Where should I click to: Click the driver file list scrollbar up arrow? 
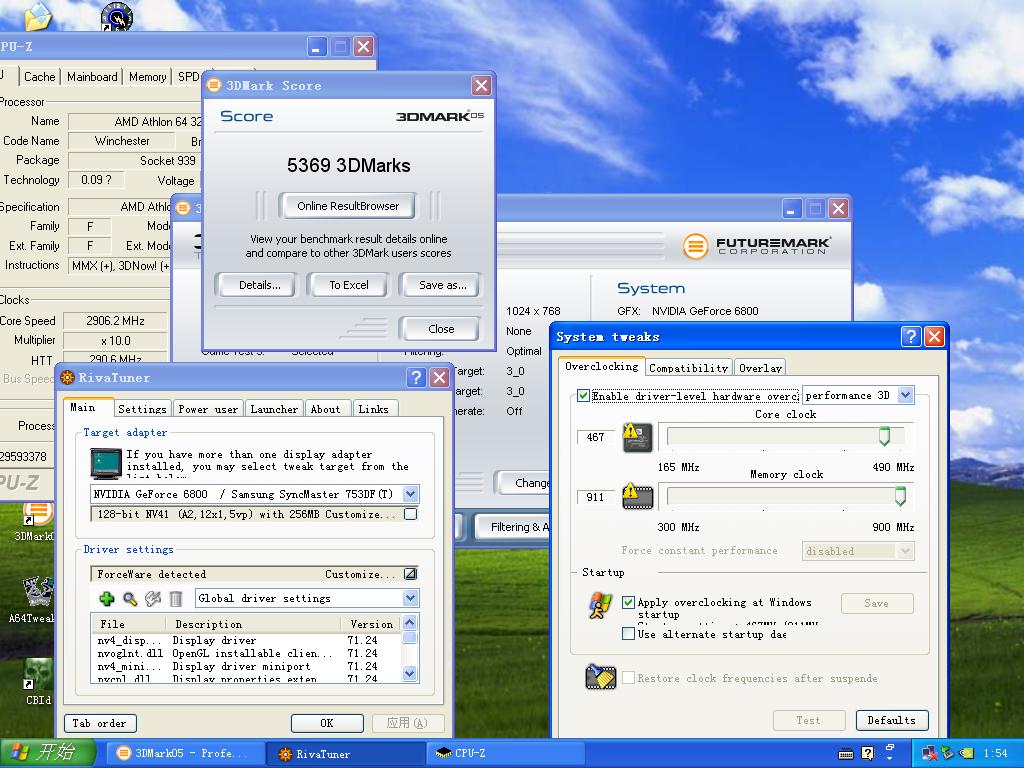[410, 622]
